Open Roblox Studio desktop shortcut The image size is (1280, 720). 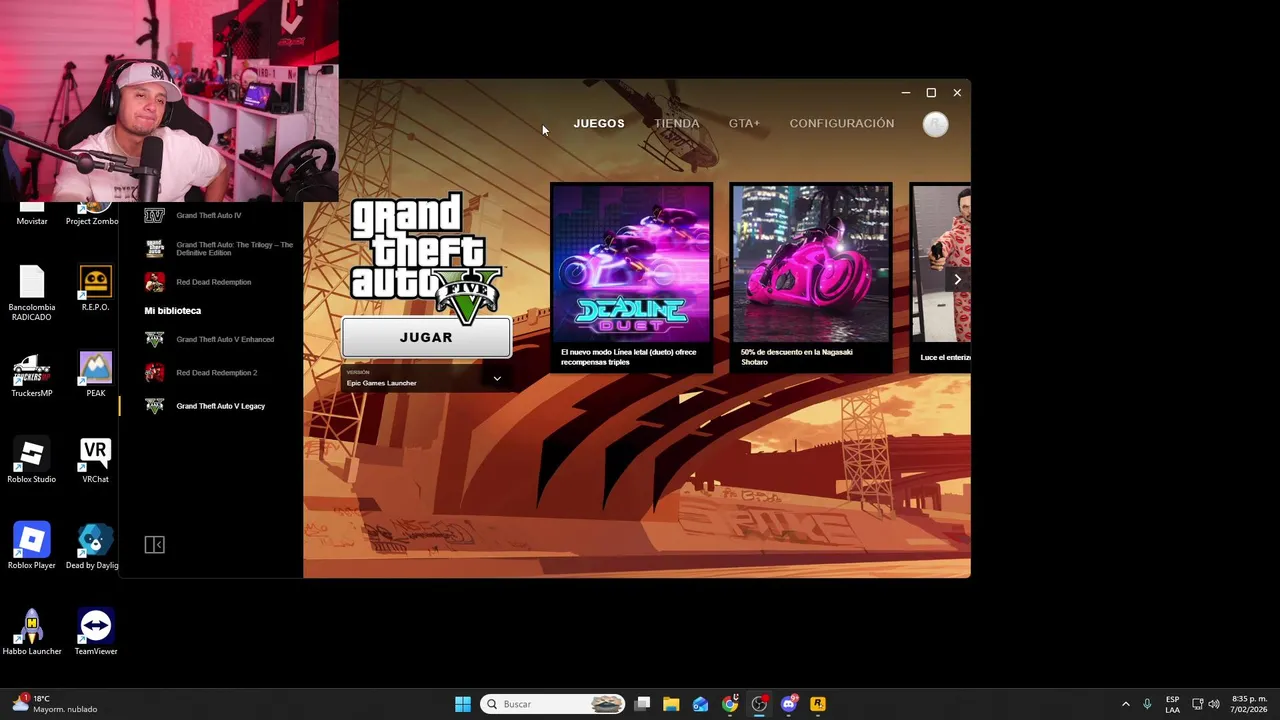tap(32, 462)
